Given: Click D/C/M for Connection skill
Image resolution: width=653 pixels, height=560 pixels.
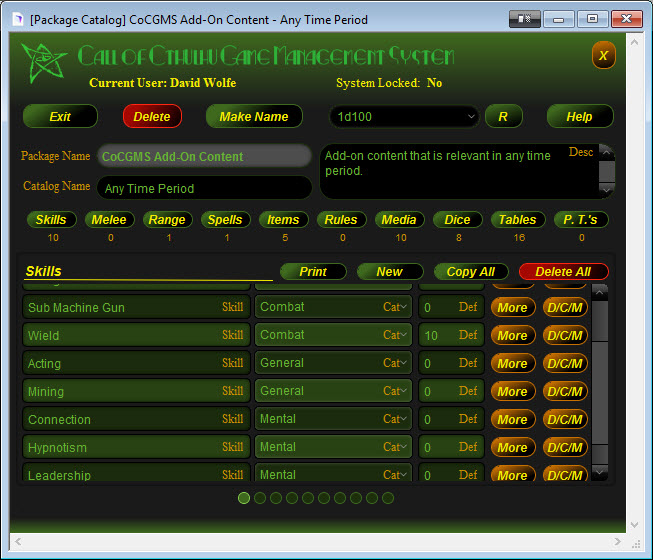Looking at the screenshot, I should click(565, 419).
